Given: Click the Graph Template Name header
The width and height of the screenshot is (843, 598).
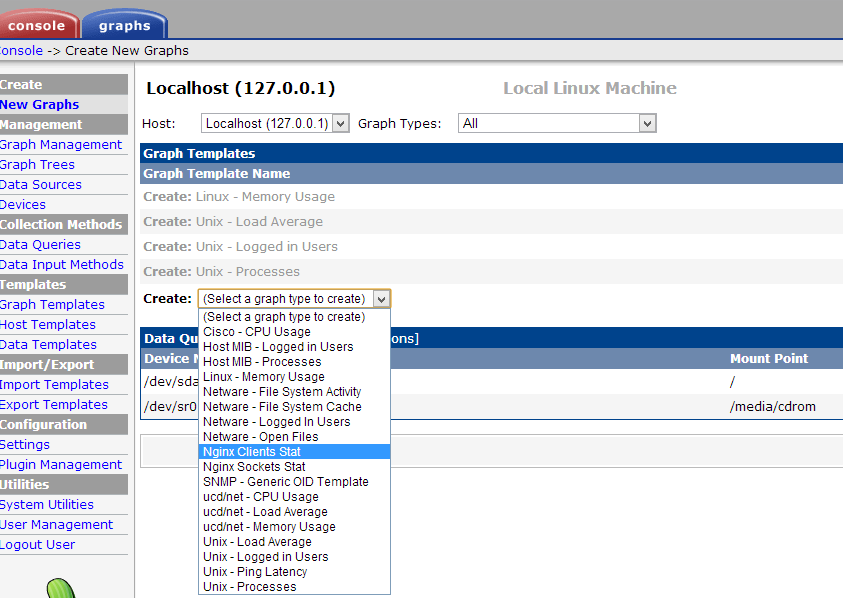Looking at the screenshot, I should (217, 174).
